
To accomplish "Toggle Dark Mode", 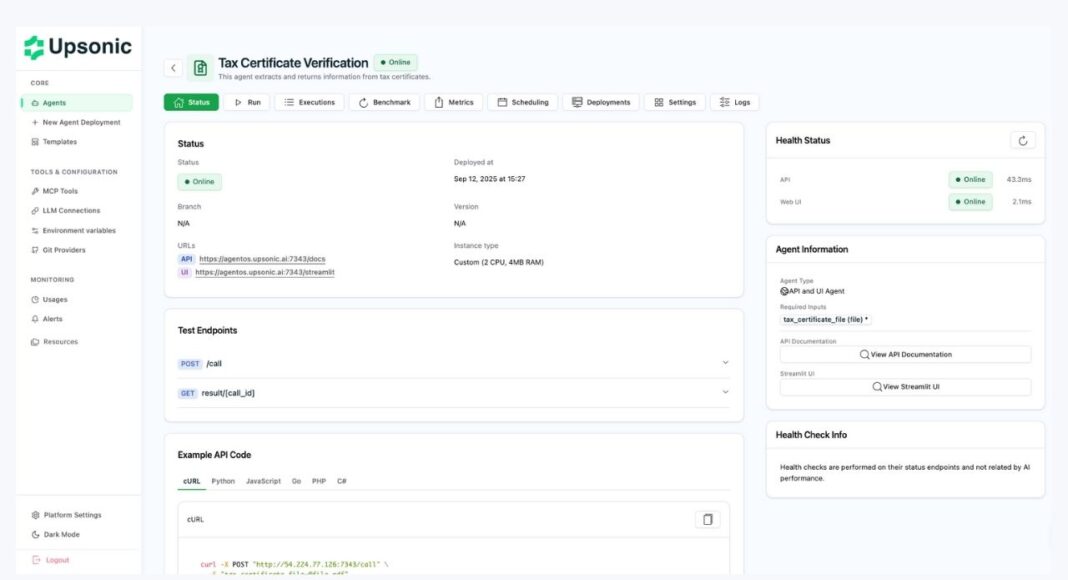I will pos(61,535).
